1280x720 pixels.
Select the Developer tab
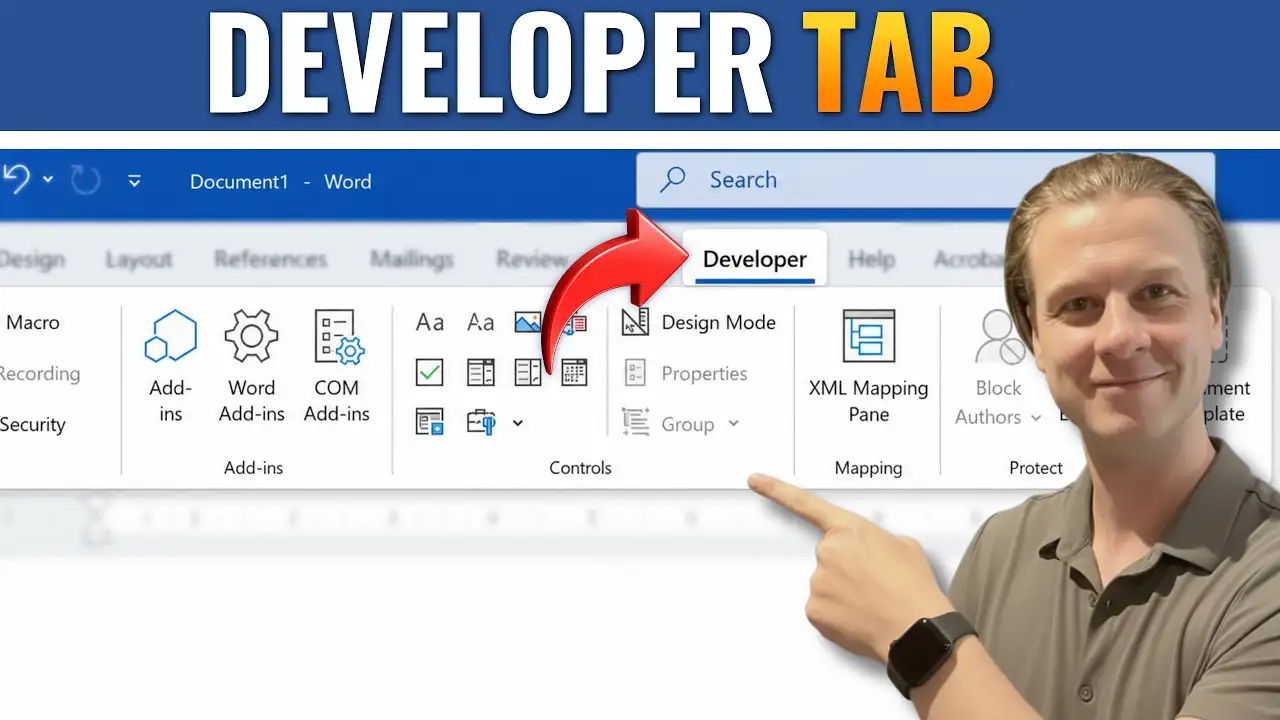pyautogui.click(x=754, y=259)
